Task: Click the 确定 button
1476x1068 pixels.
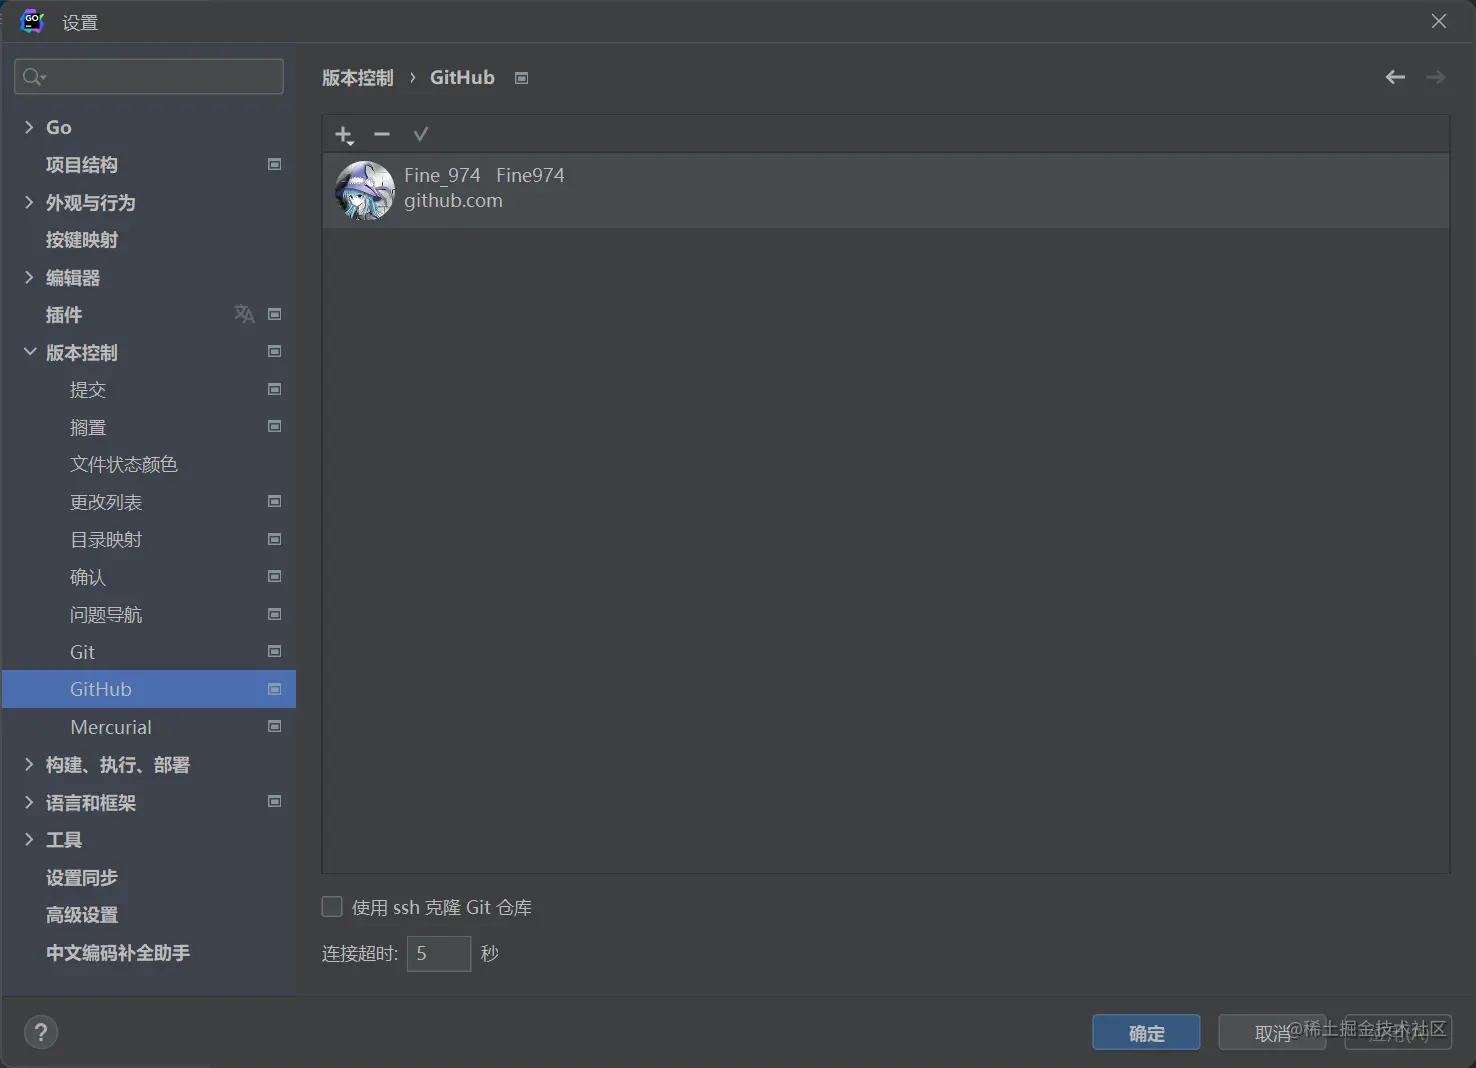Action: 1146,1033
